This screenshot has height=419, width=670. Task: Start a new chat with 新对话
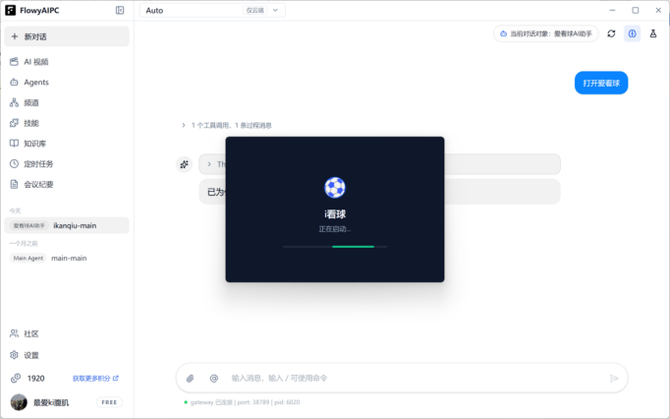pos(67,37)
